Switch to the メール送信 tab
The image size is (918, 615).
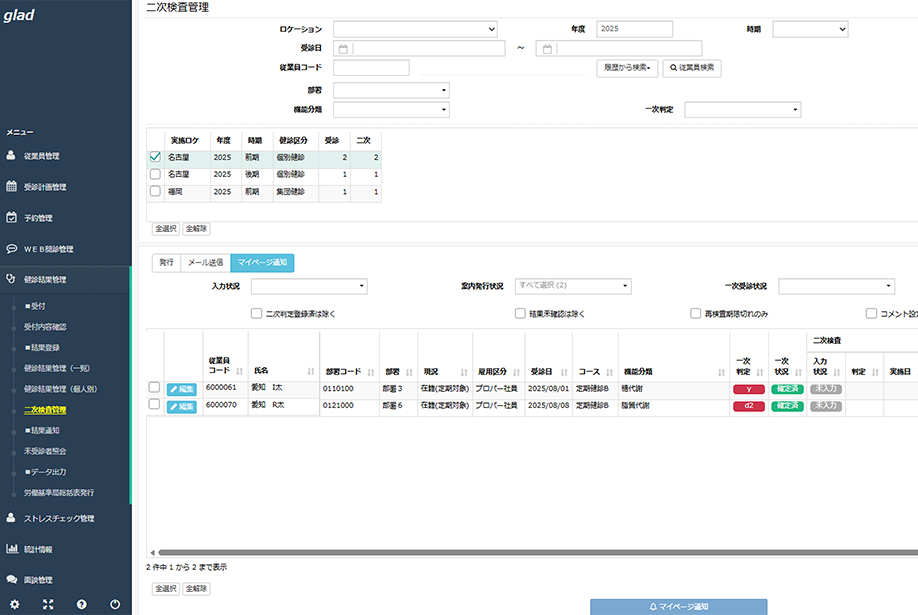(205, 262)
